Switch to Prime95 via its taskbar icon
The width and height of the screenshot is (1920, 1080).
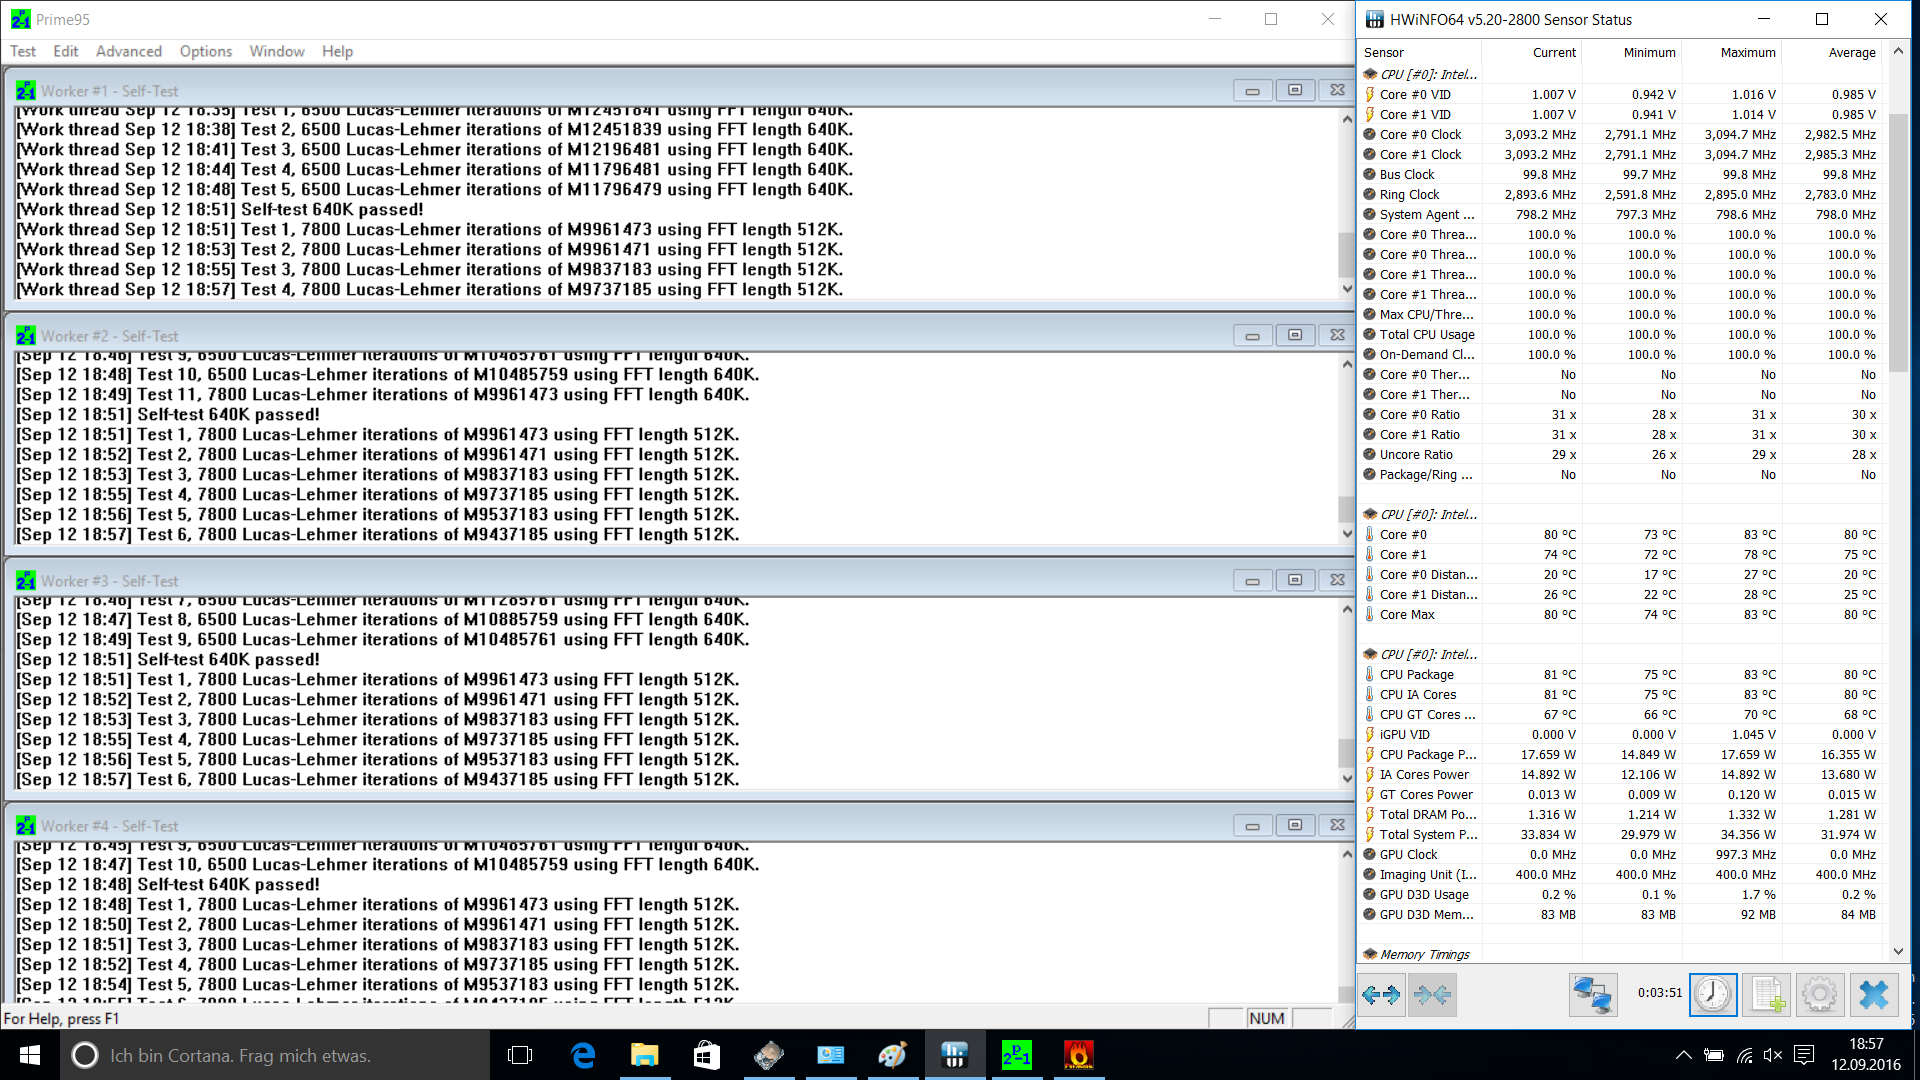point(1016,1055)
